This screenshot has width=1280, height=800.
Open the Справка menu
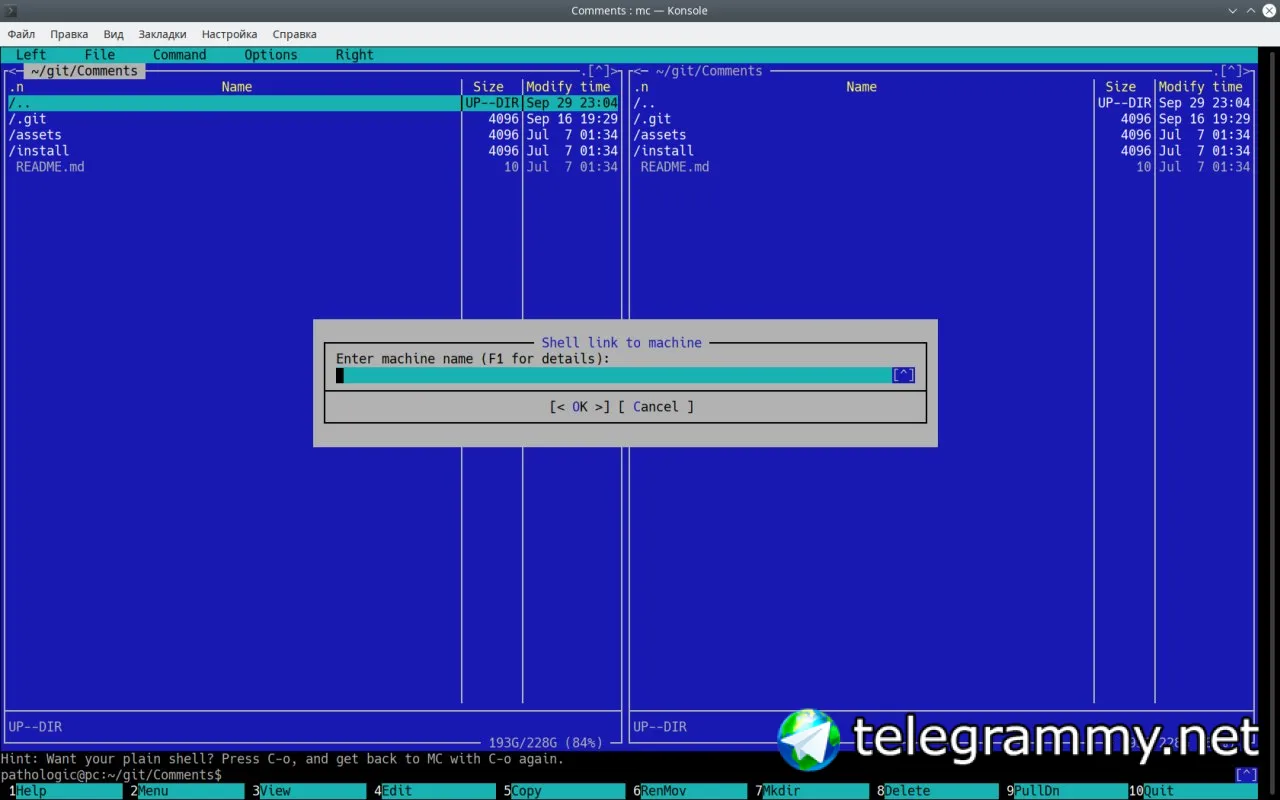(294, 34)
